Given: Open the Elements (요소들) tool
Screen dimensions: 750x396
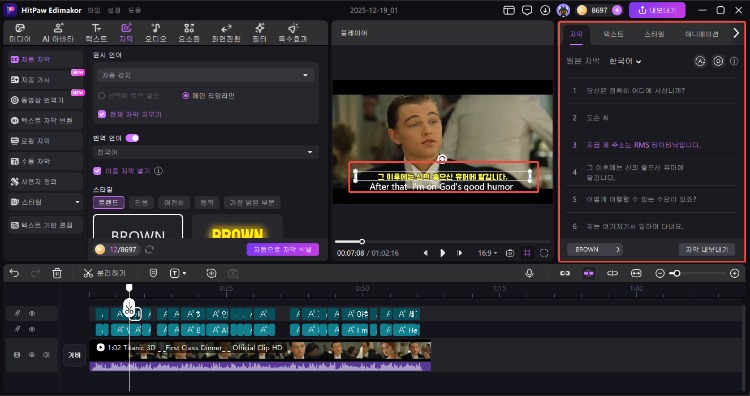Looking at the screenshot, I should click(x=189, y=33).
